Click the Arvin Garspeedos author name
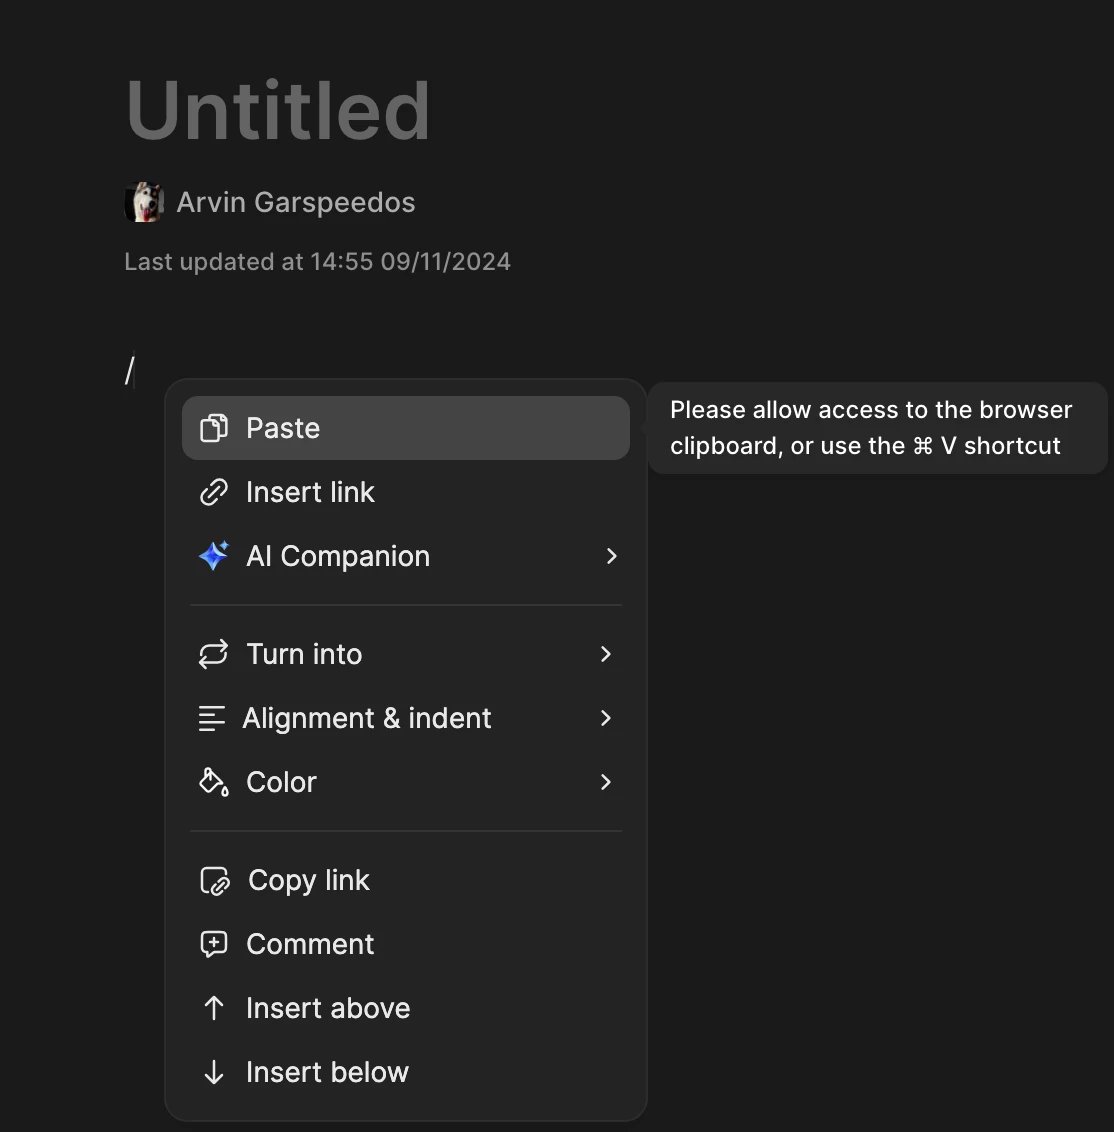 coord(296,202)
